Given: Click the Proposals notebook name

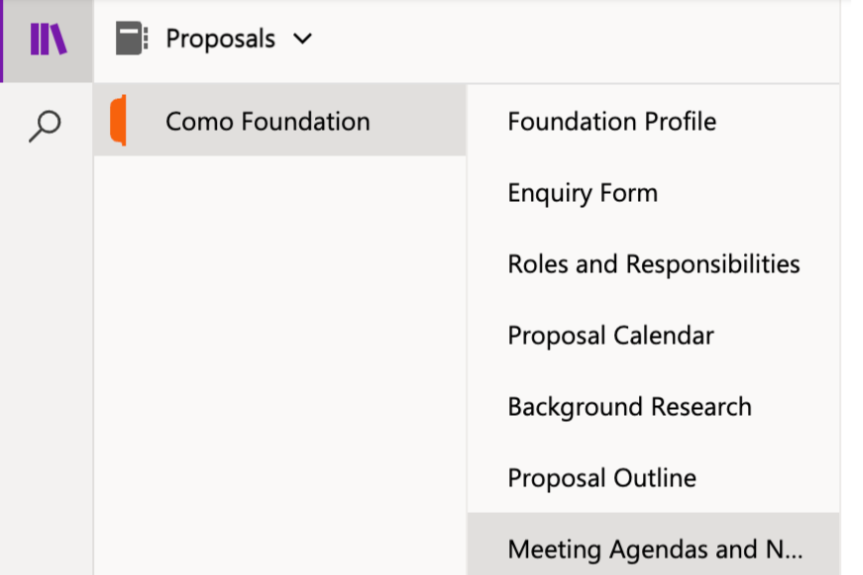Looking at the screenshot, I should (220, 39).
